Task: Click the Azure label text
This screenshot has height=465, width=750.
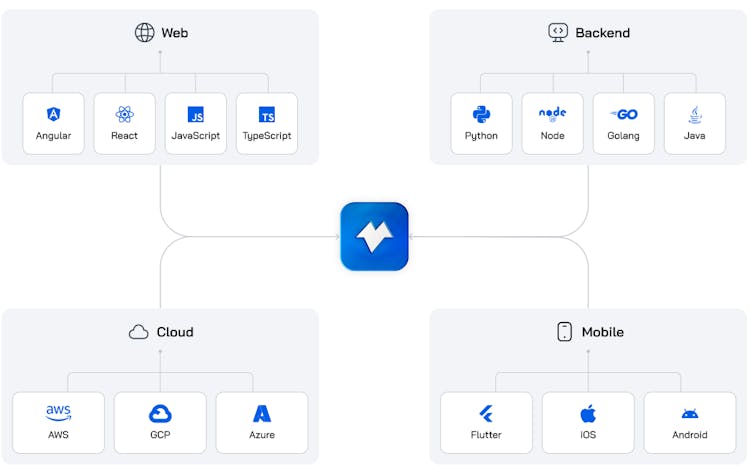Action: (x=262, y=435)
